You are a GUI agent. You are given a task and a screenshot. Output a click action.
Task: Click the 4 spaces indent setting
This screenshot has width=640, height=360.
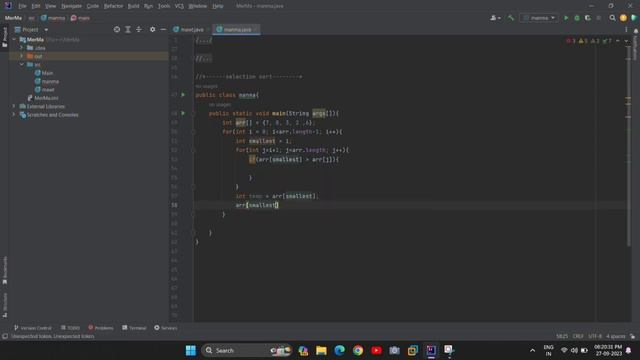(616, 336)
